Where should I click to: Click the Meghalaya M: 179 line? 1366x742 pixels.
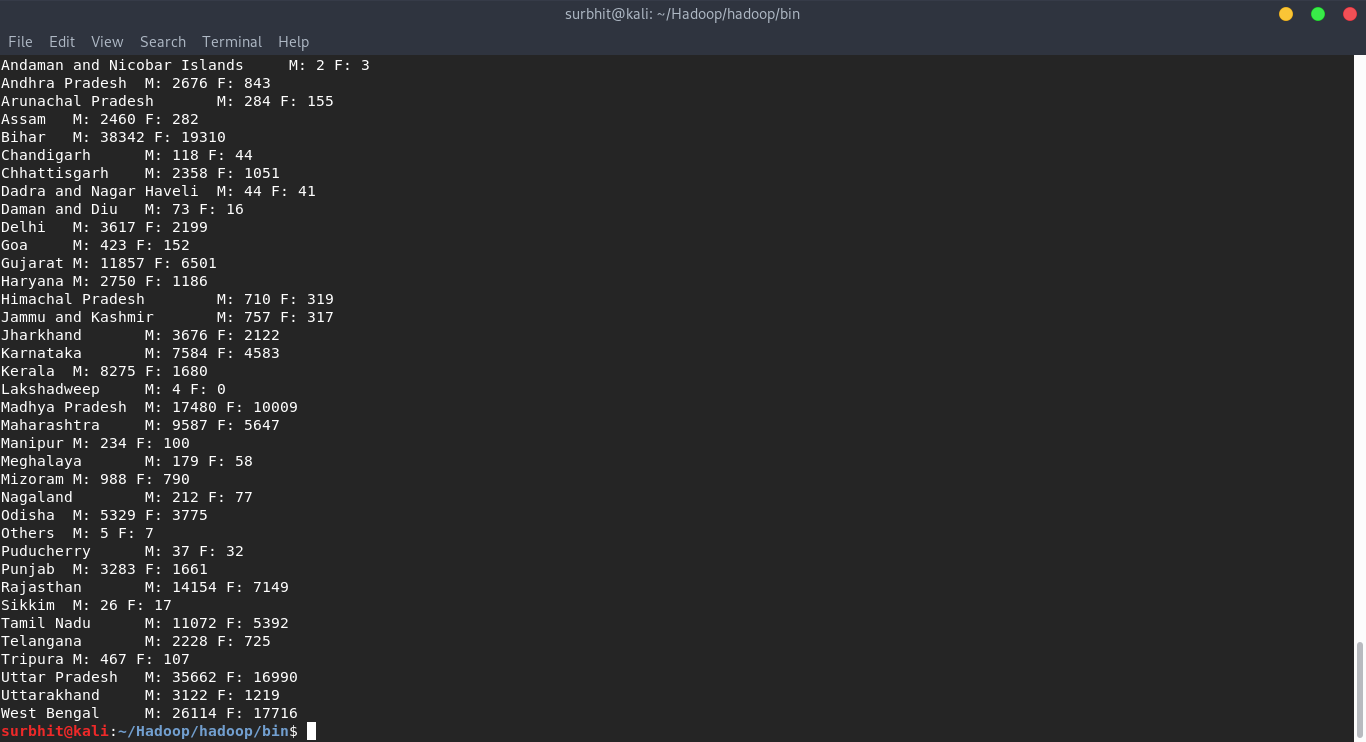(x=127, y=461)
